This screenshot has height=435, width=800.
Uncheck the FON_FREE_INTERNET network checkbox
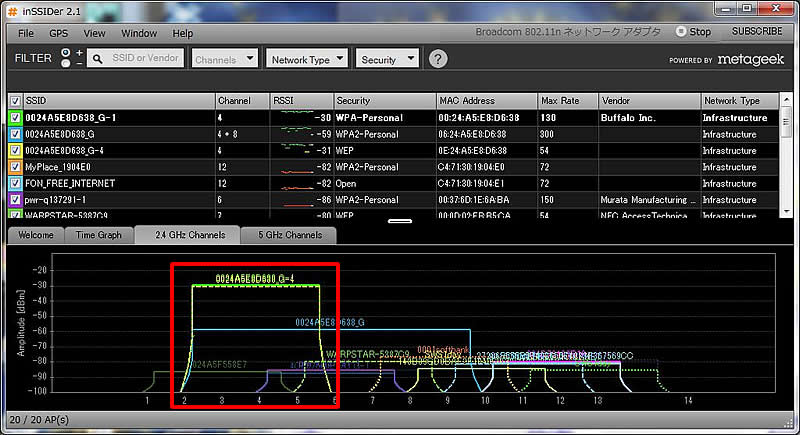coord(15,183)
